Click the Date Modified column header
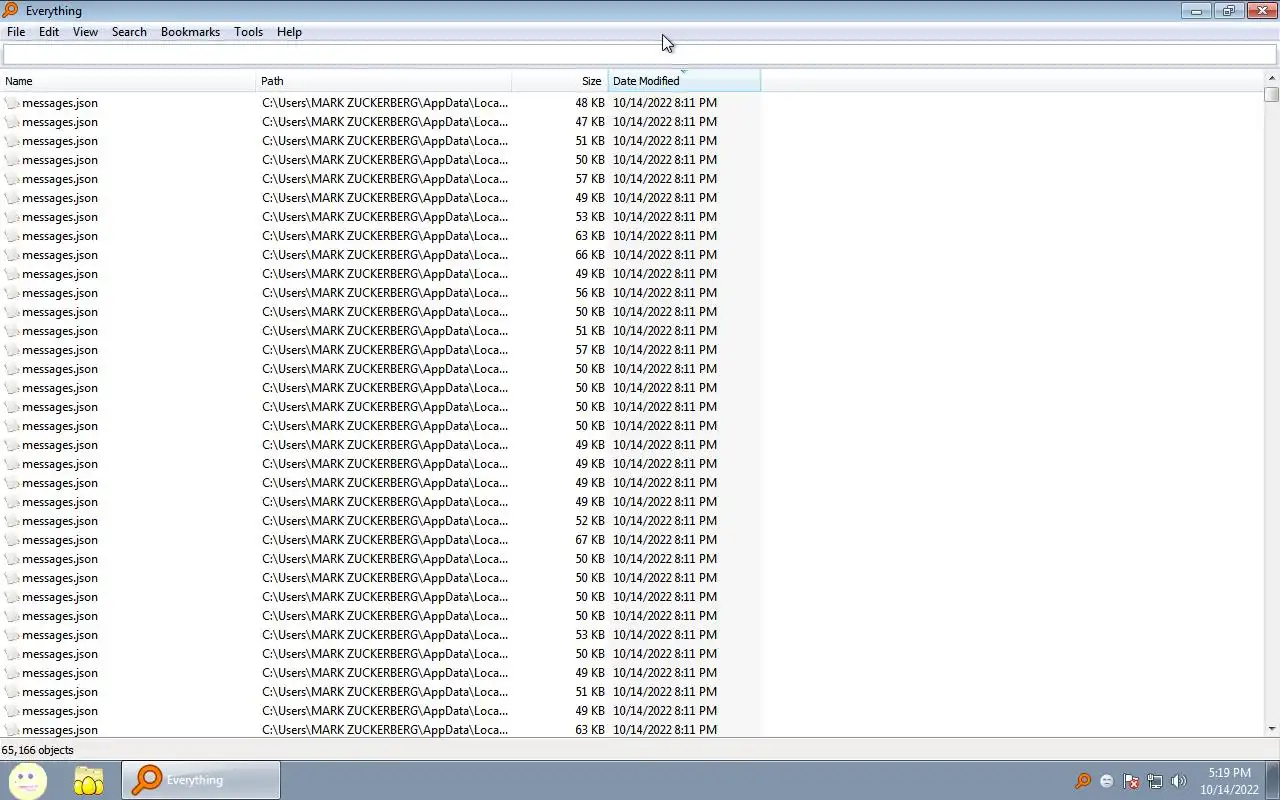 pyautogui.click(x=684, y=81)
